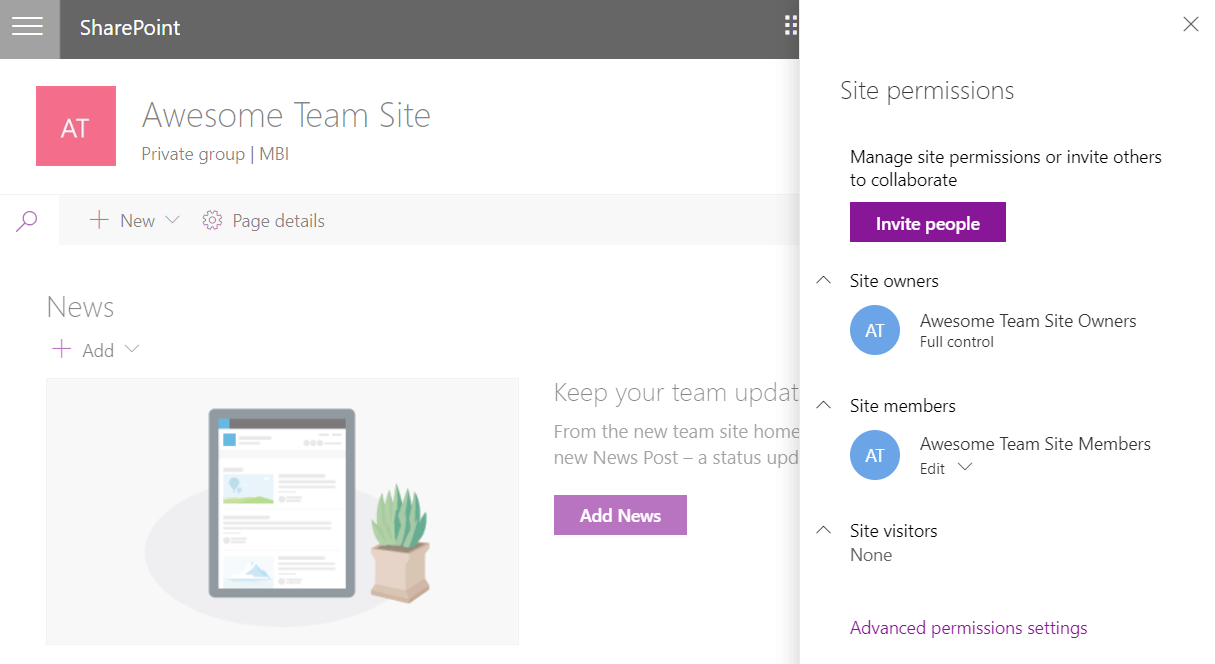Viewport: 1215px width, 664px height.
Task: Collapse the Site visitors section
Action: tap(824, 530)
